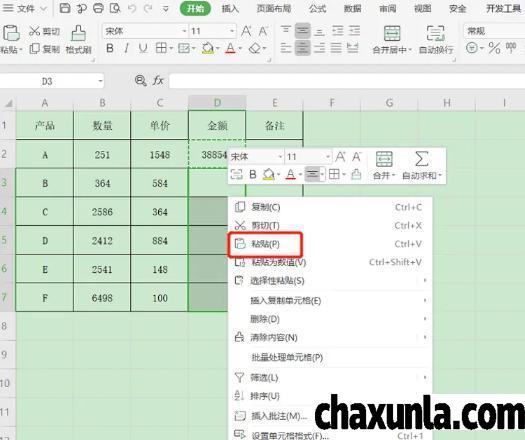The width and height of the screenshot is (525, 440).
Task: Click the Cut (剪切) scissors icon in ribbon
Action: coord(34,31)
